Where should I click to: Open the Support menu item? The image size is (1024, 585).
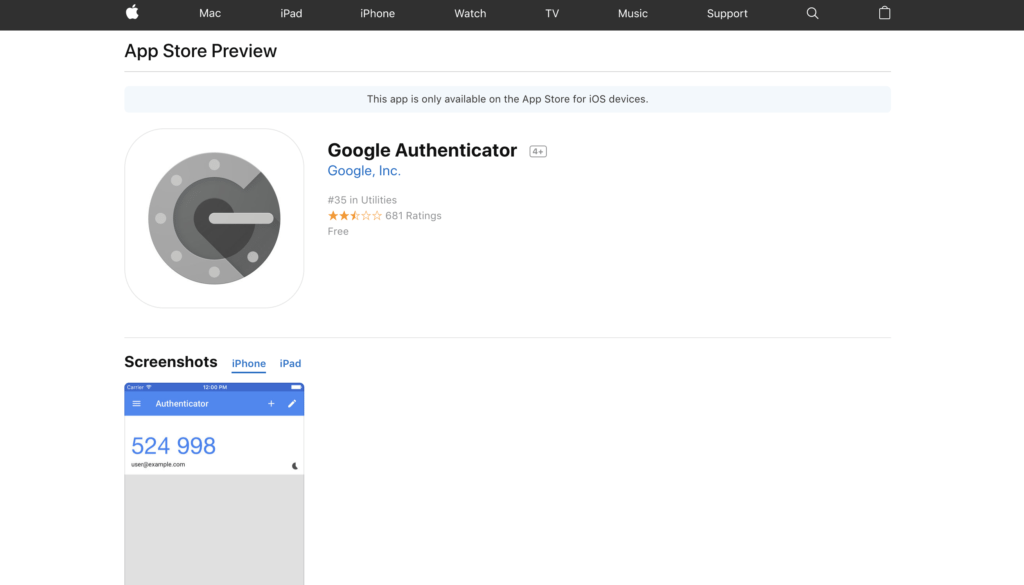click(727, 13)
